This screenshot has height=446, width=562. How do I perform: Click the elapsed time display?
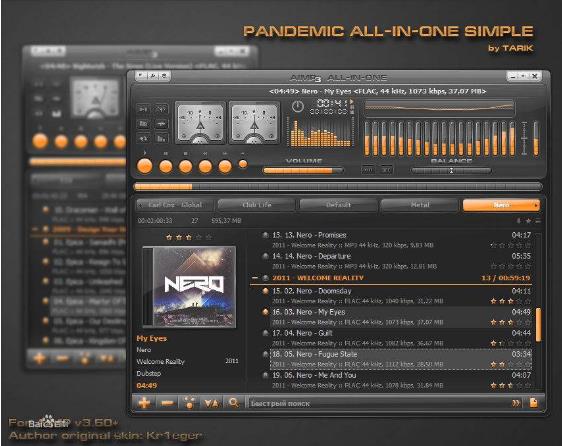[332, 104]
